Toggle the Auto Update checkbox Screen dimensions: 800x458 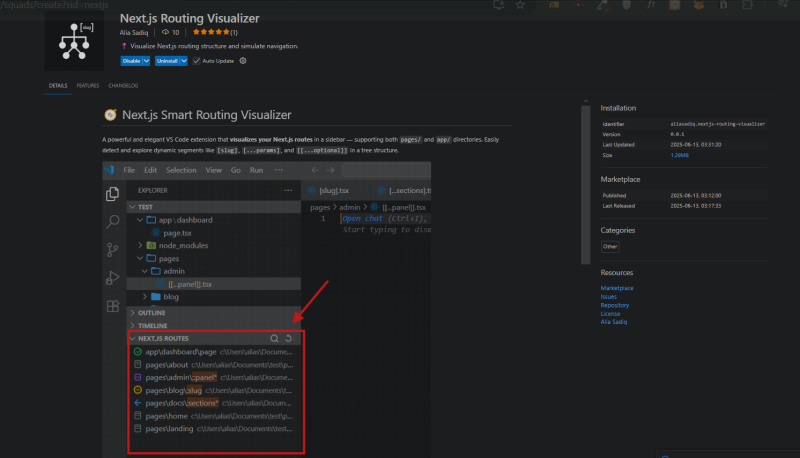(197, 61)
